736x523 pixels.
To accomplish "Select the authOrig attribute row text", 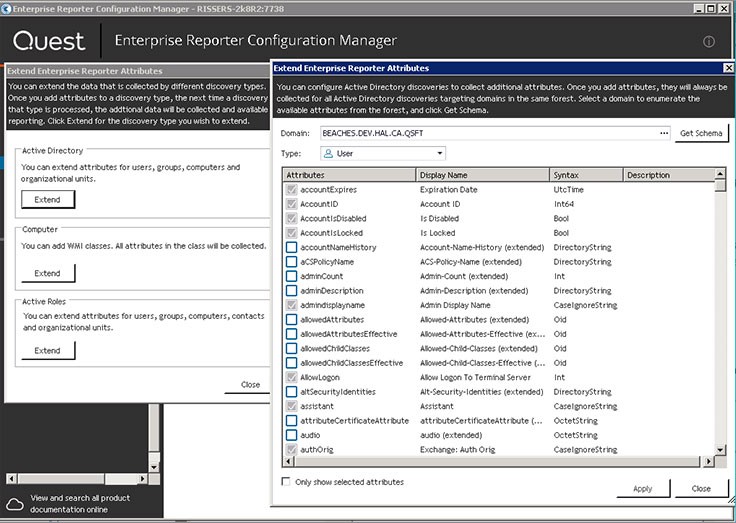I will (x=317, y=450).
